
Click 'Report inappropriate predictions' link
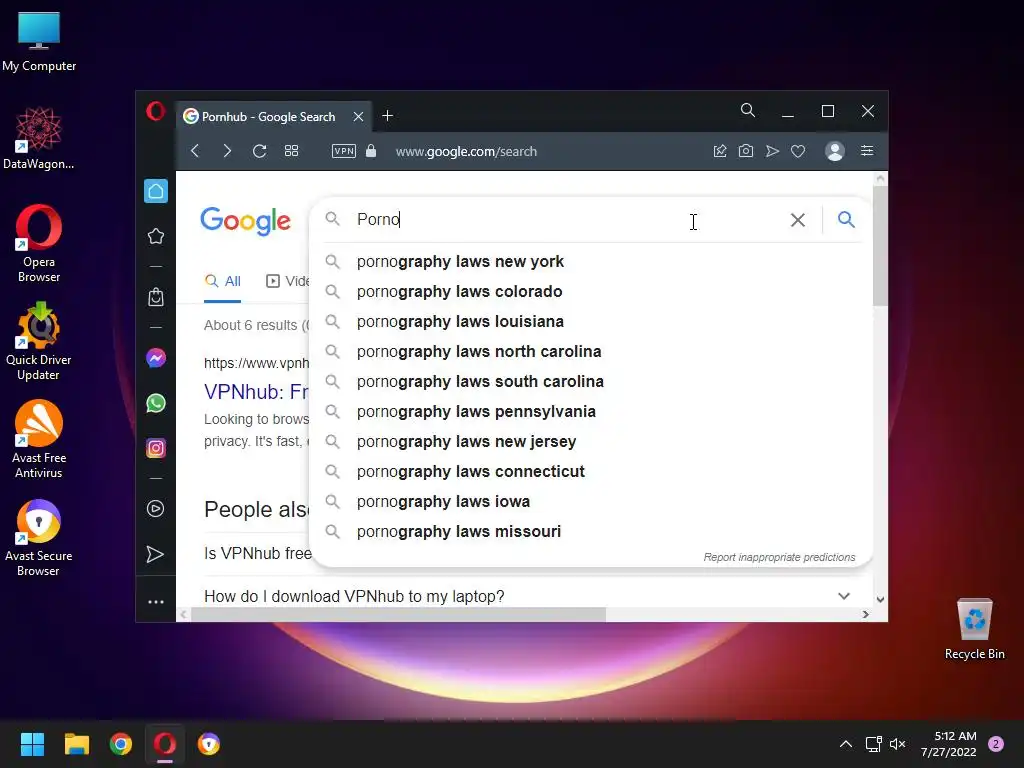779,557
